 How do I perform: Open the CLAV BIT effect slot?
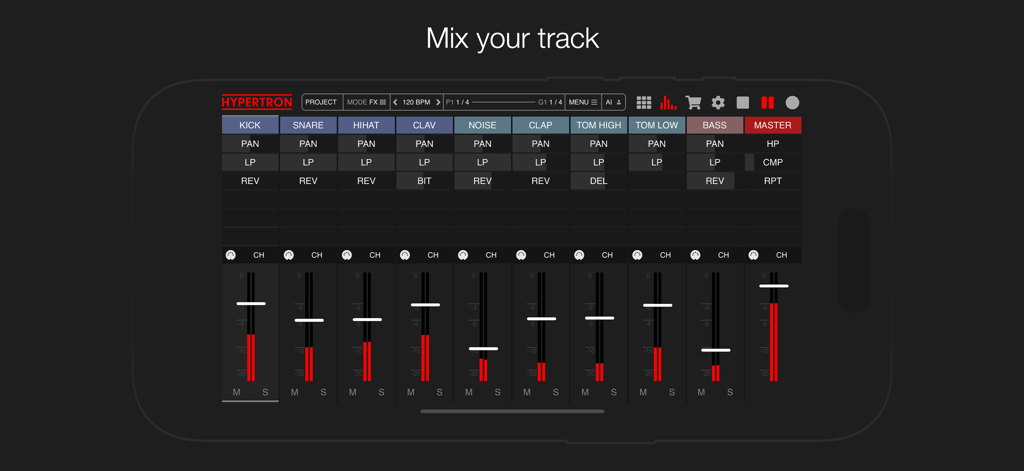point(424,180)
